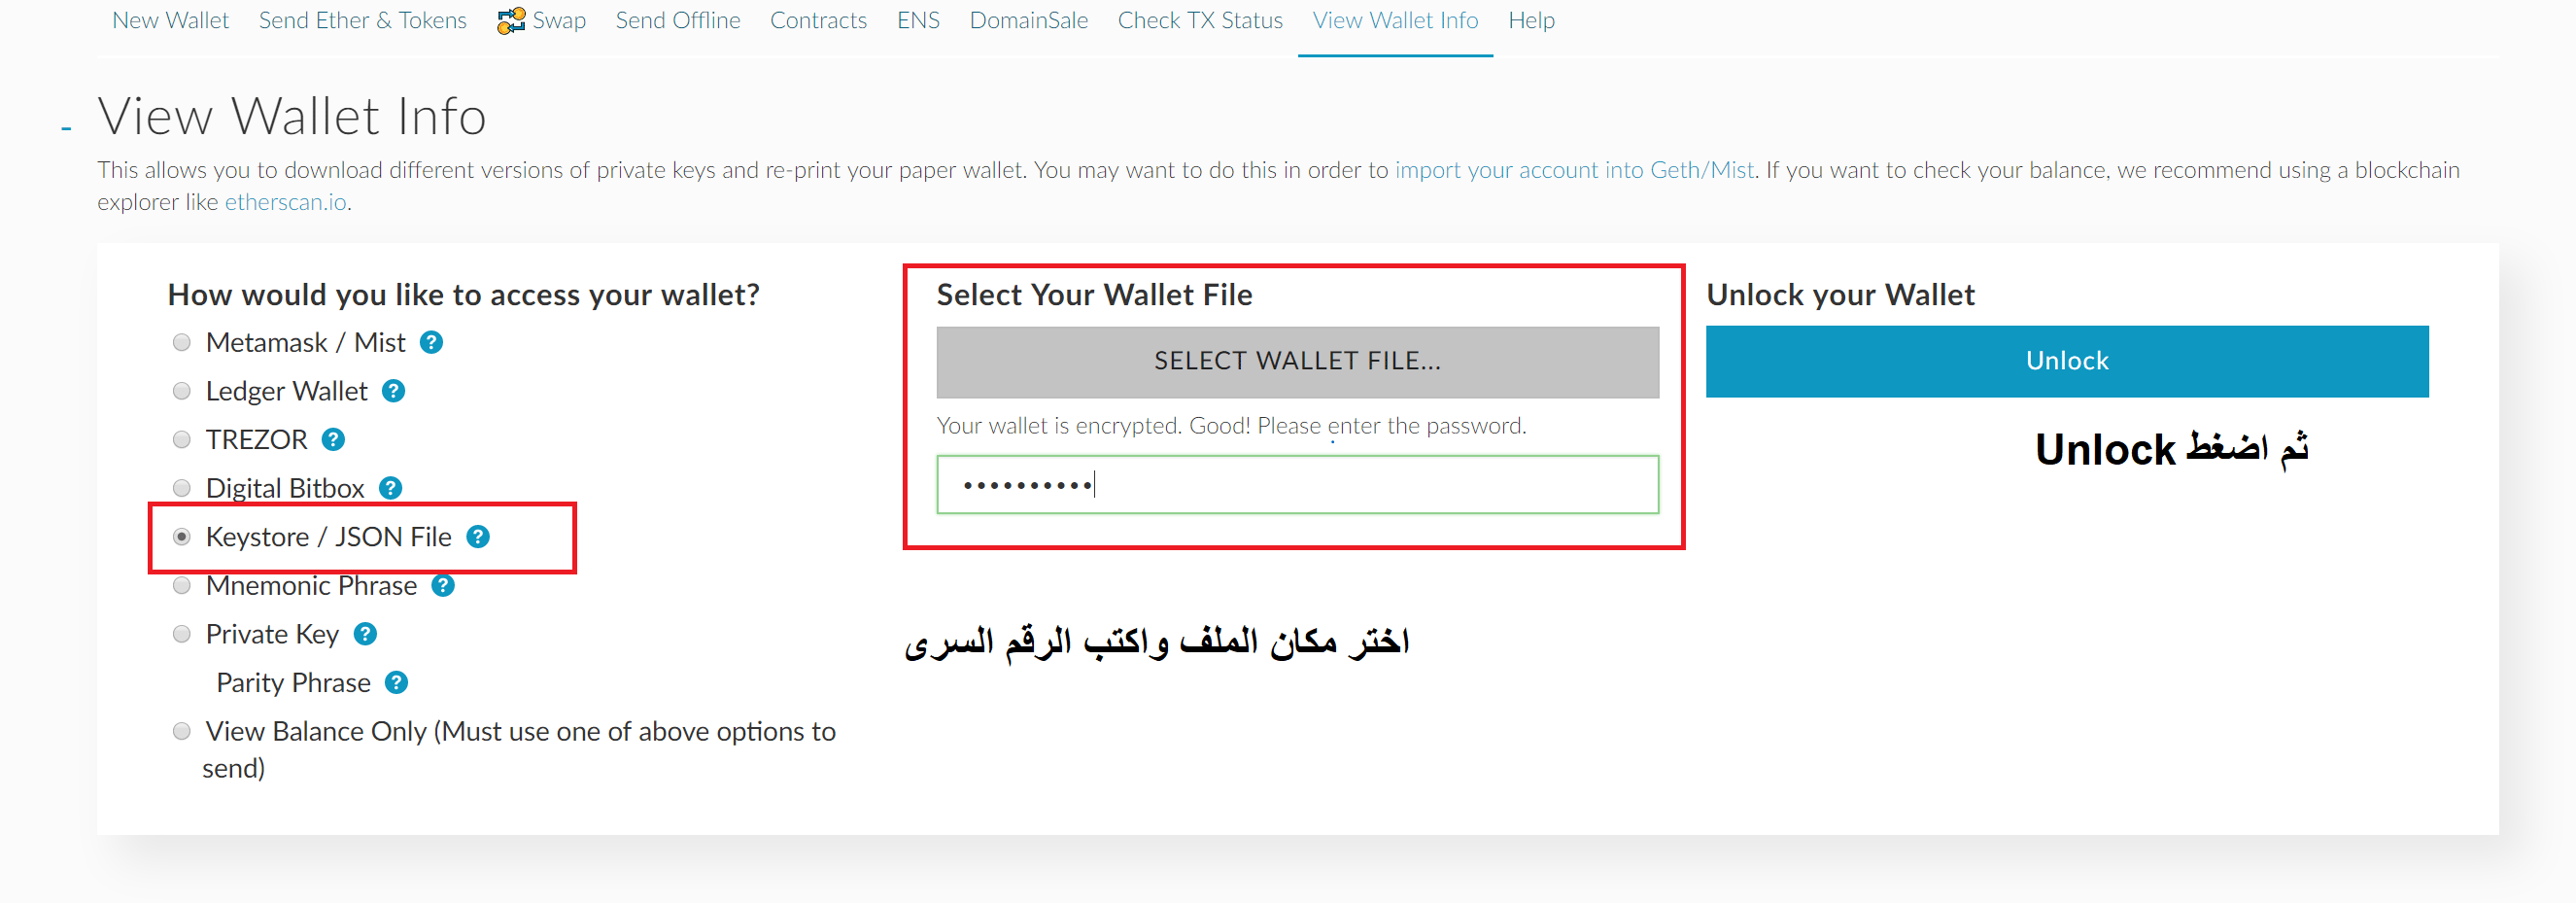Select Mnemonic Phrase radio button
The height and width of the screenshot is (903, 2576).
[181, 585]
